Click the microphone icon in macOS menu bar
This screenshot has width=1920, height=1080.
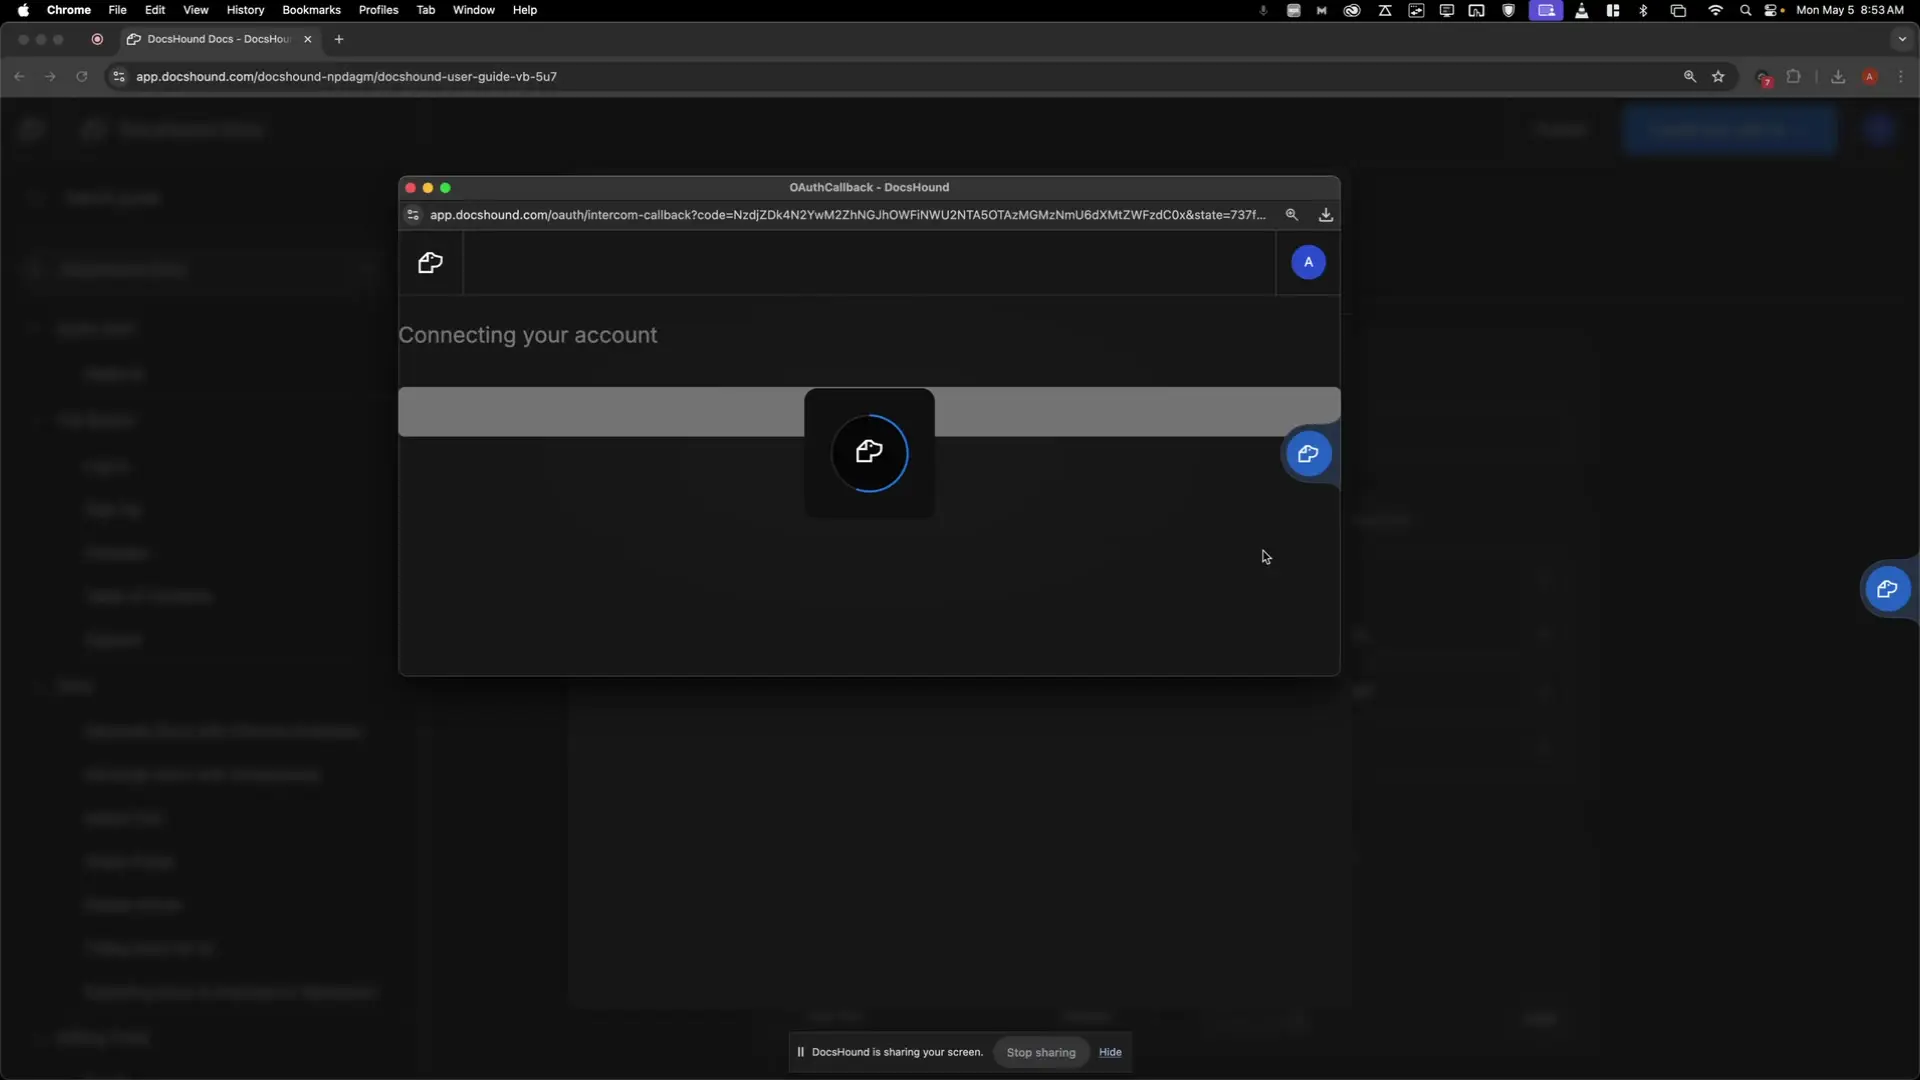click(1263, 10)
